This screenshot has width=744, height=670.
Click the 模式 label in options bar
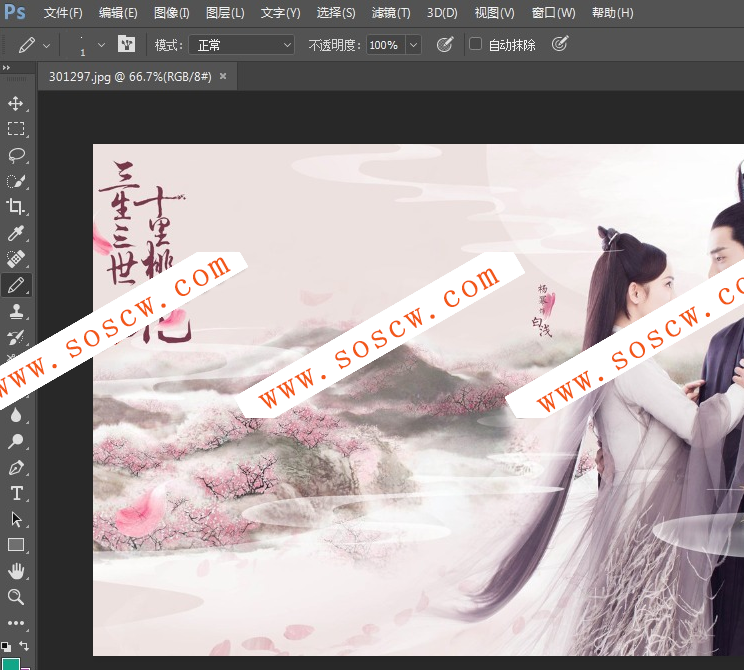[x=168, y=45]
